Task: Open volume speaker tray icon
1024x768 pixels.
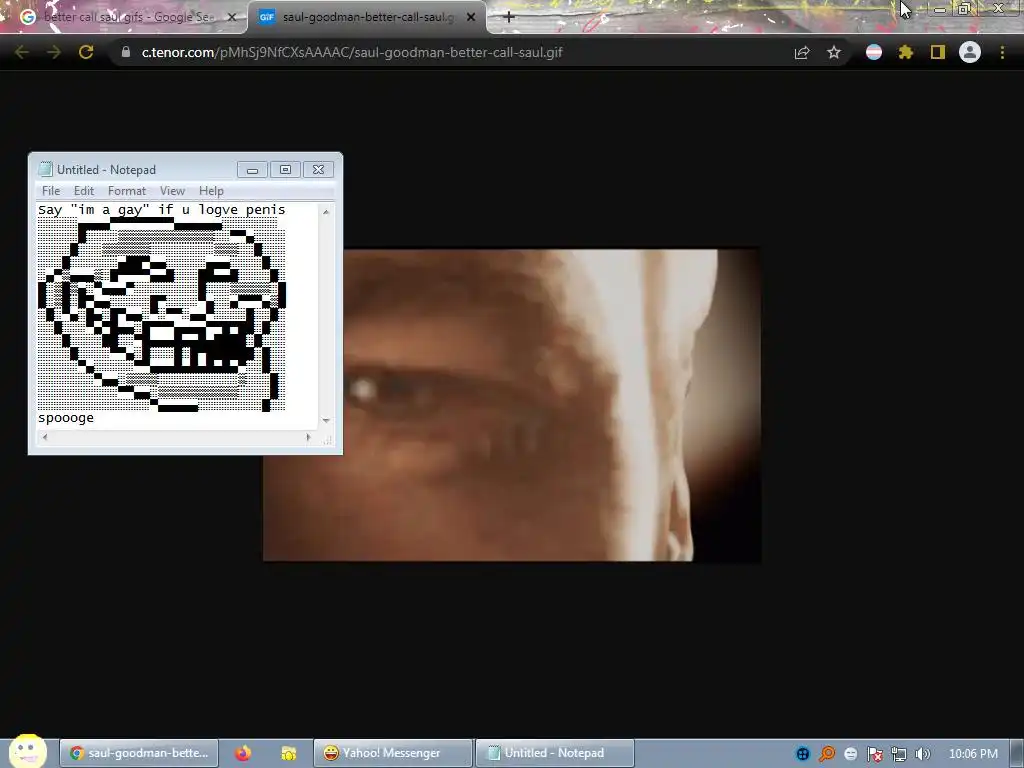Action: (x=922, y=754)
